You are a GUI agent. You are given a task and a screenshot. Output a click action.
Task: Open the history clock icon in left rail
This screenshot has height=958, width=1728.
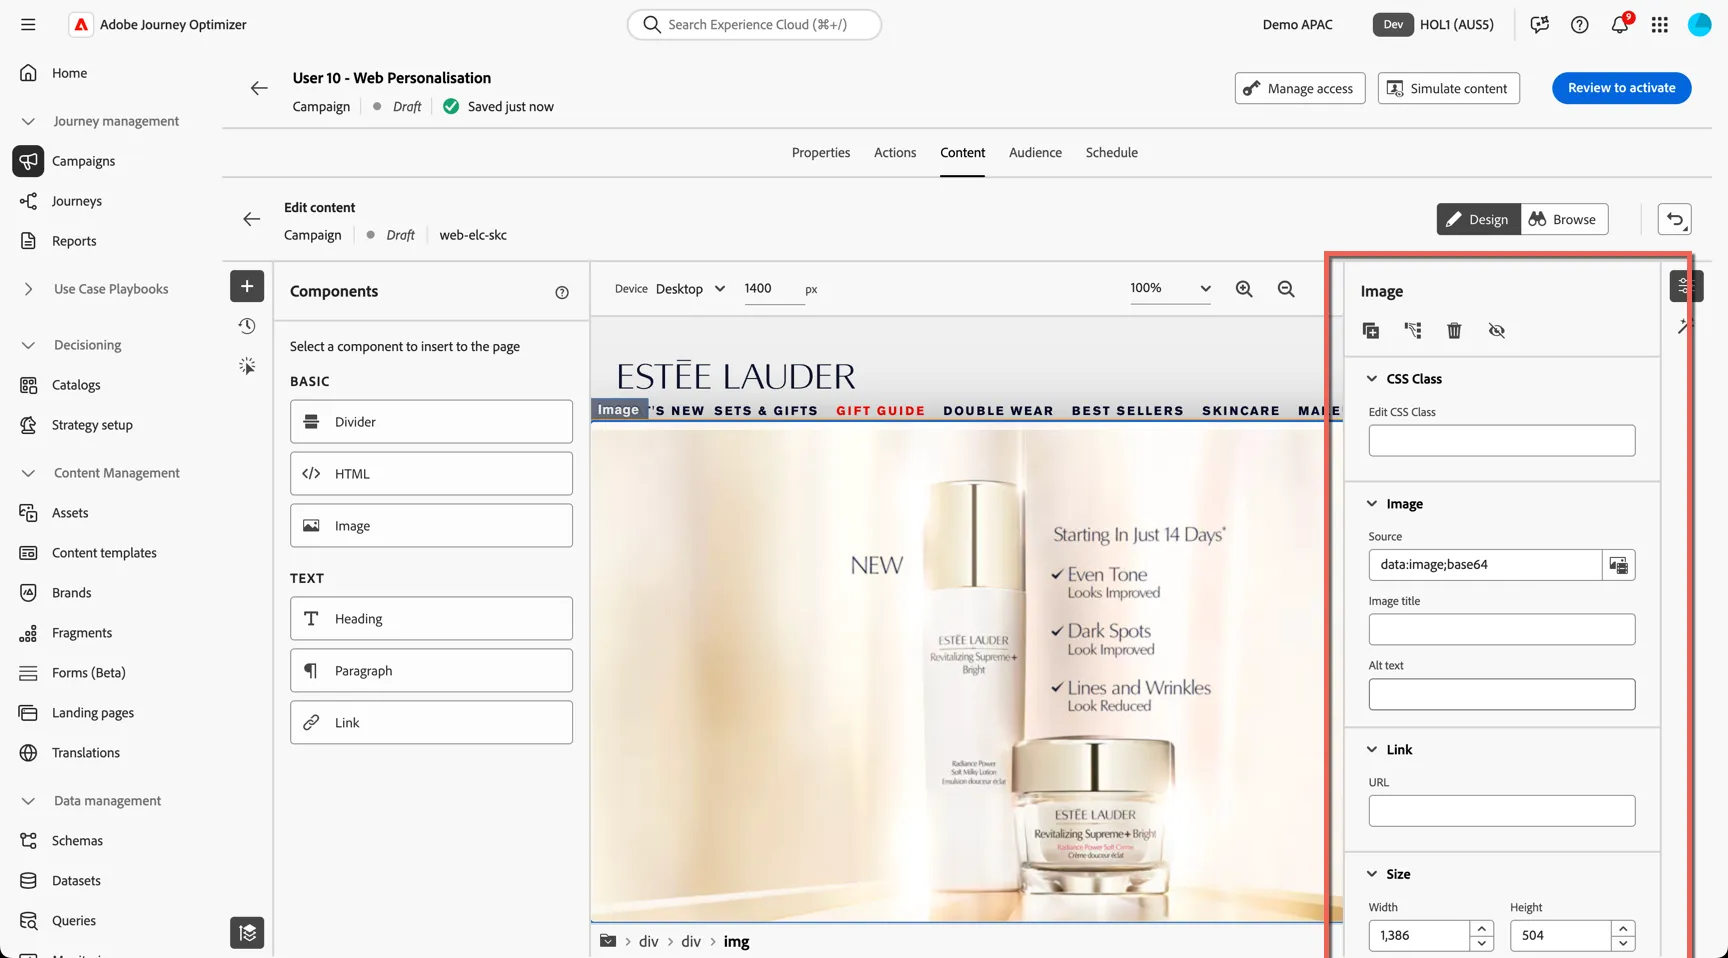(x=247, y=326)
